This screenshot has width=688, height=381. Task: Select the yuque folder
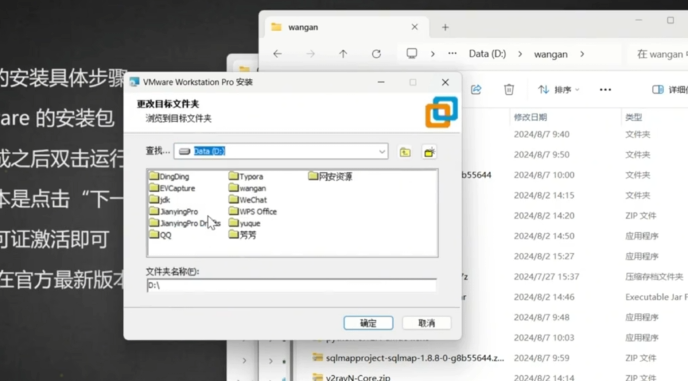[245, 223]
